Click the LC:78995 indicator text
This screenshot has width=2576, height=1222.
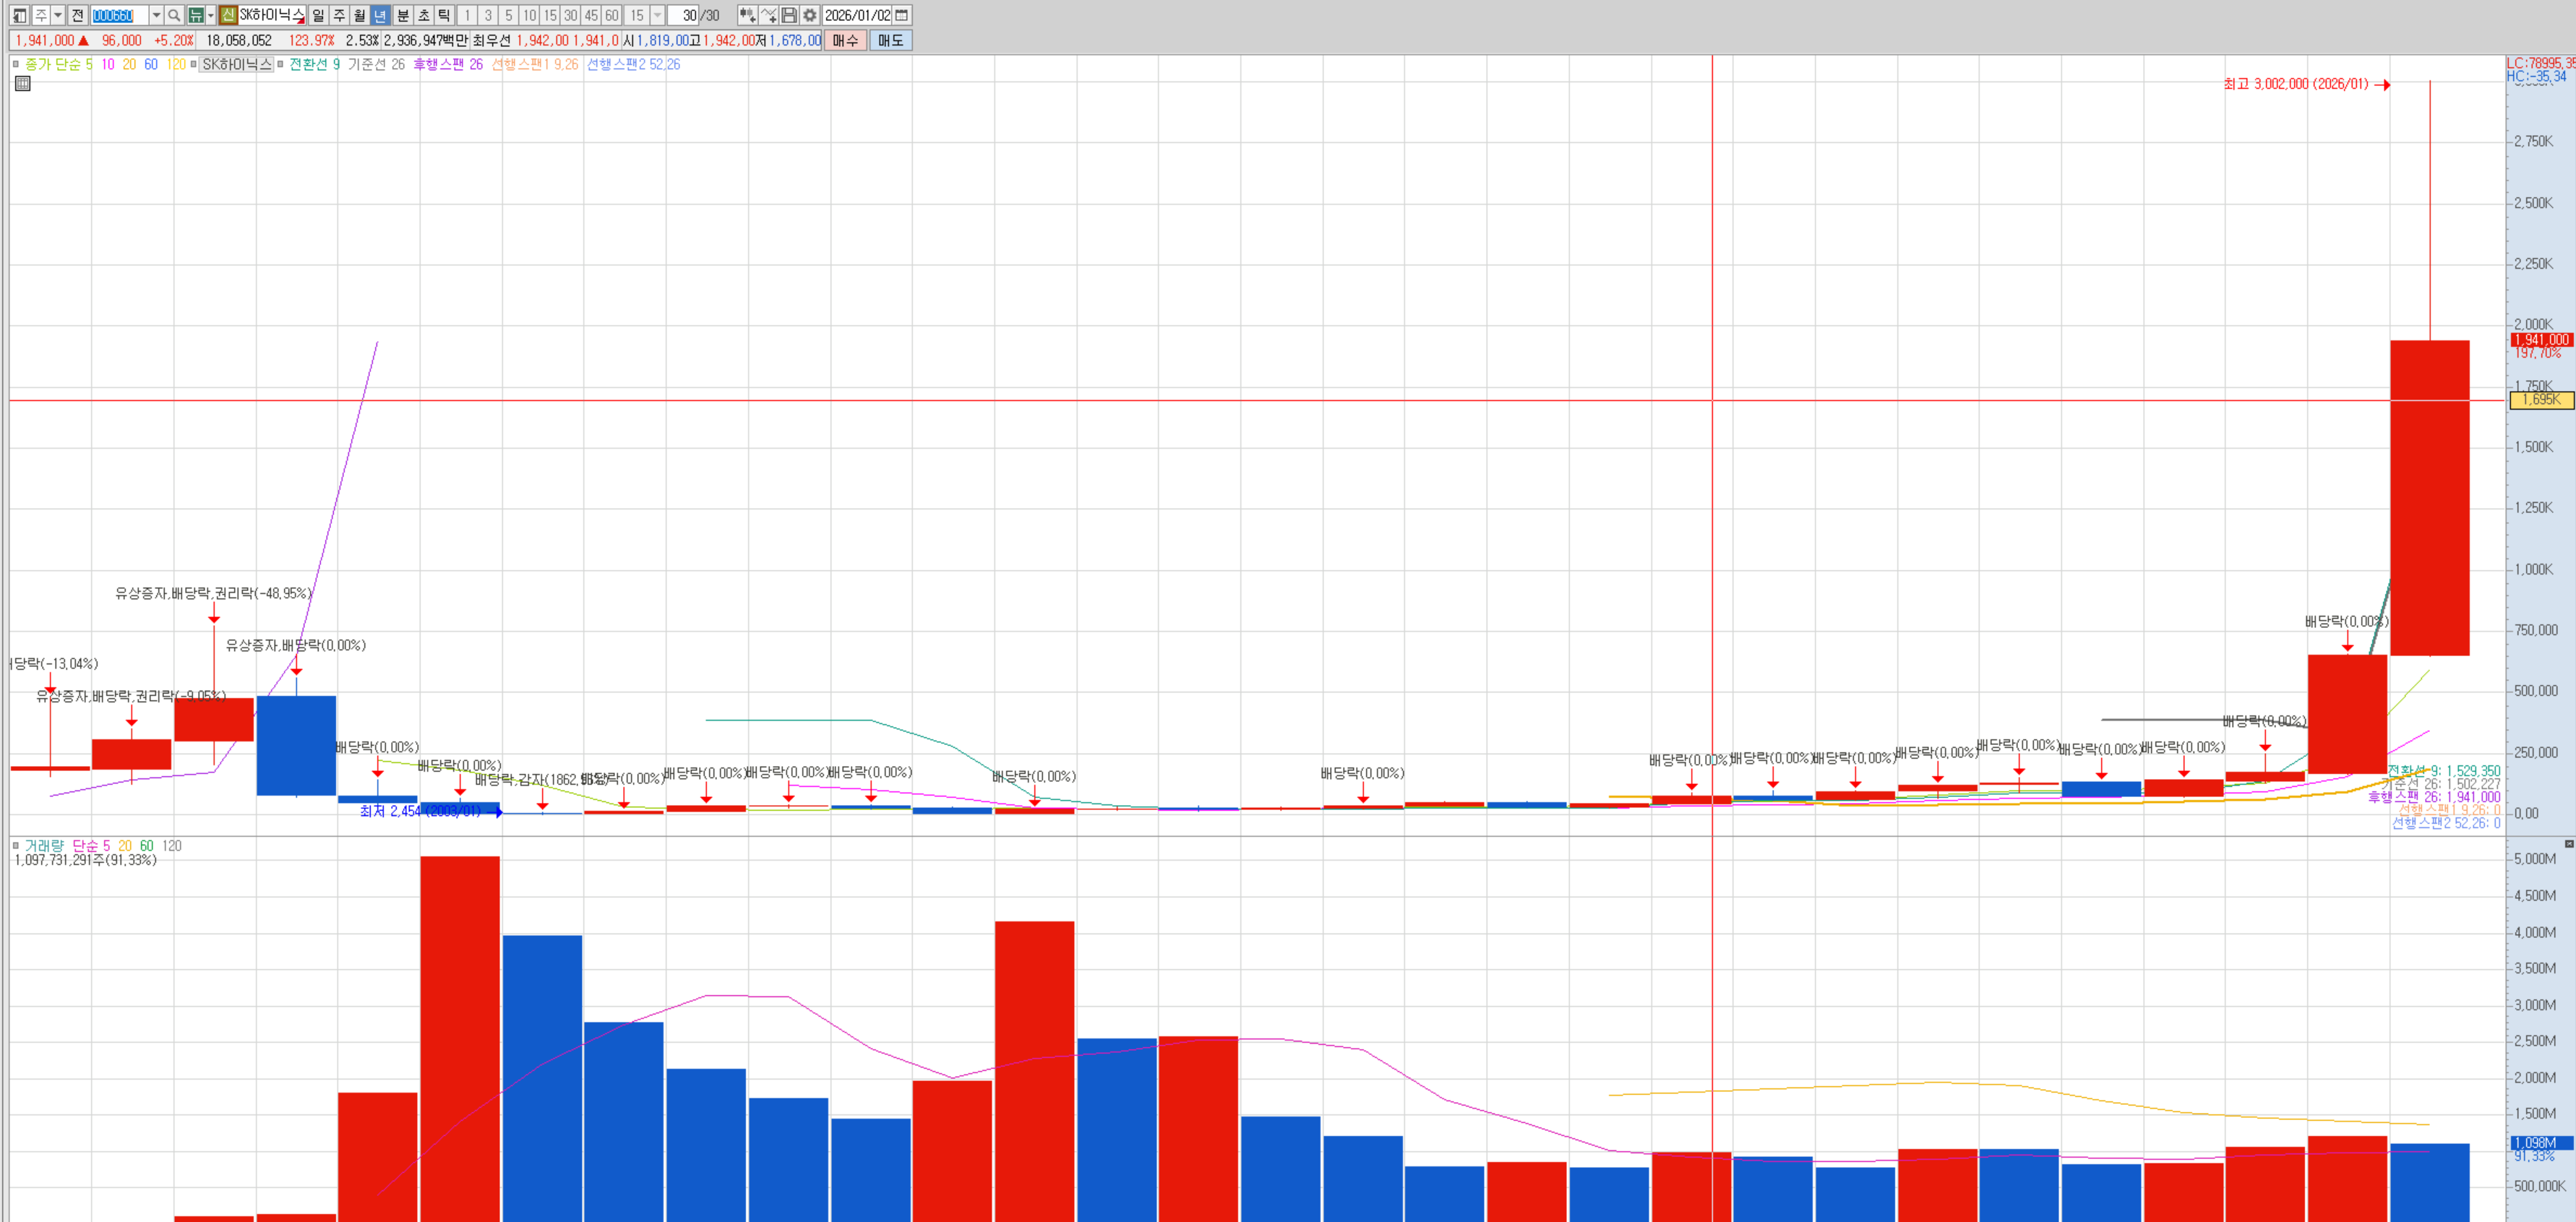click(x=2540, y=62)
